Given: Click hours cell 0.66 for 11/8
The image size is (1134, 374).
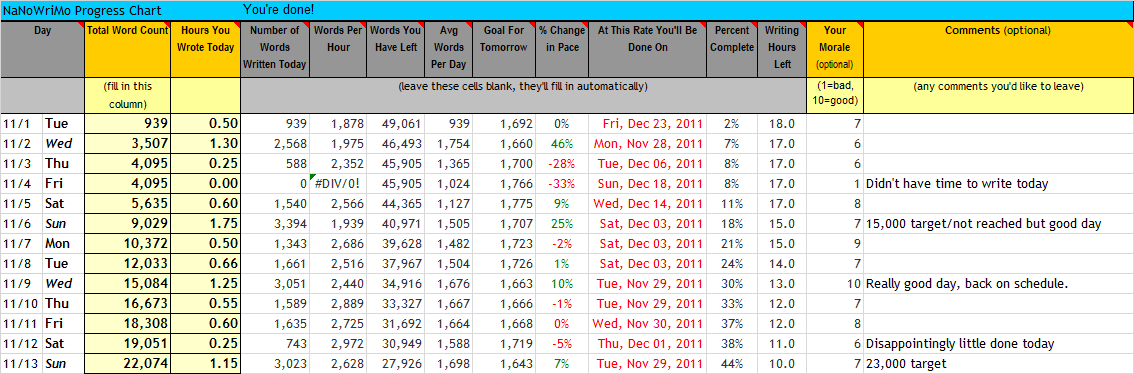Looking at the screenshot, I should [205, 263].
